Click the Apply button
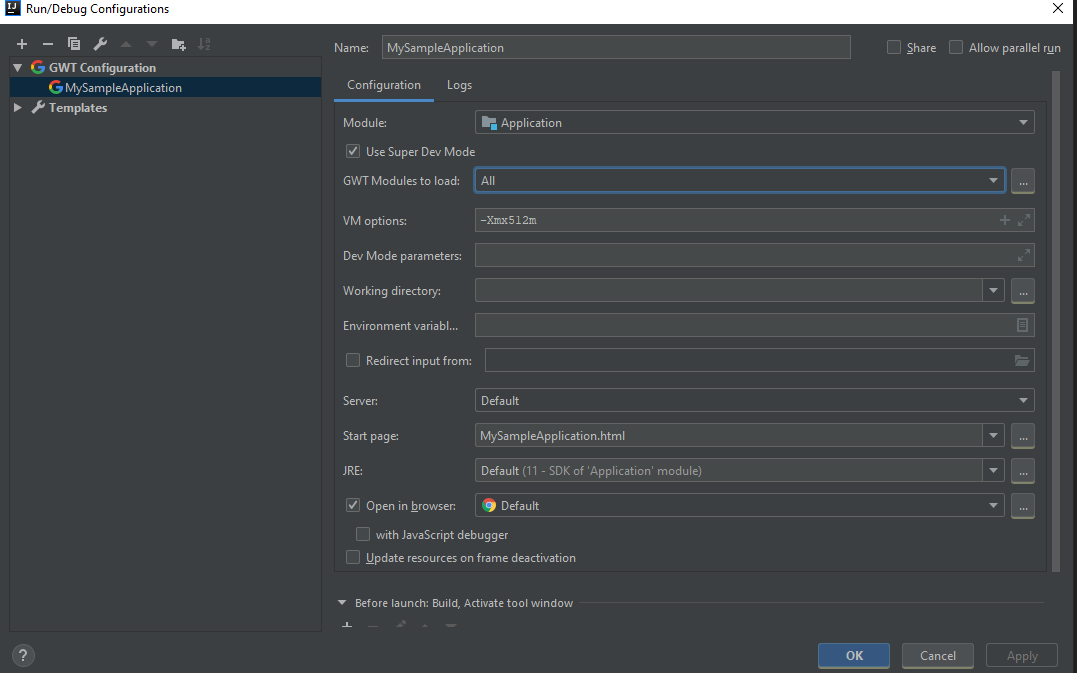Image resolution: width=1077 pixels, height=673 pixels. (x=1022, y=656)
